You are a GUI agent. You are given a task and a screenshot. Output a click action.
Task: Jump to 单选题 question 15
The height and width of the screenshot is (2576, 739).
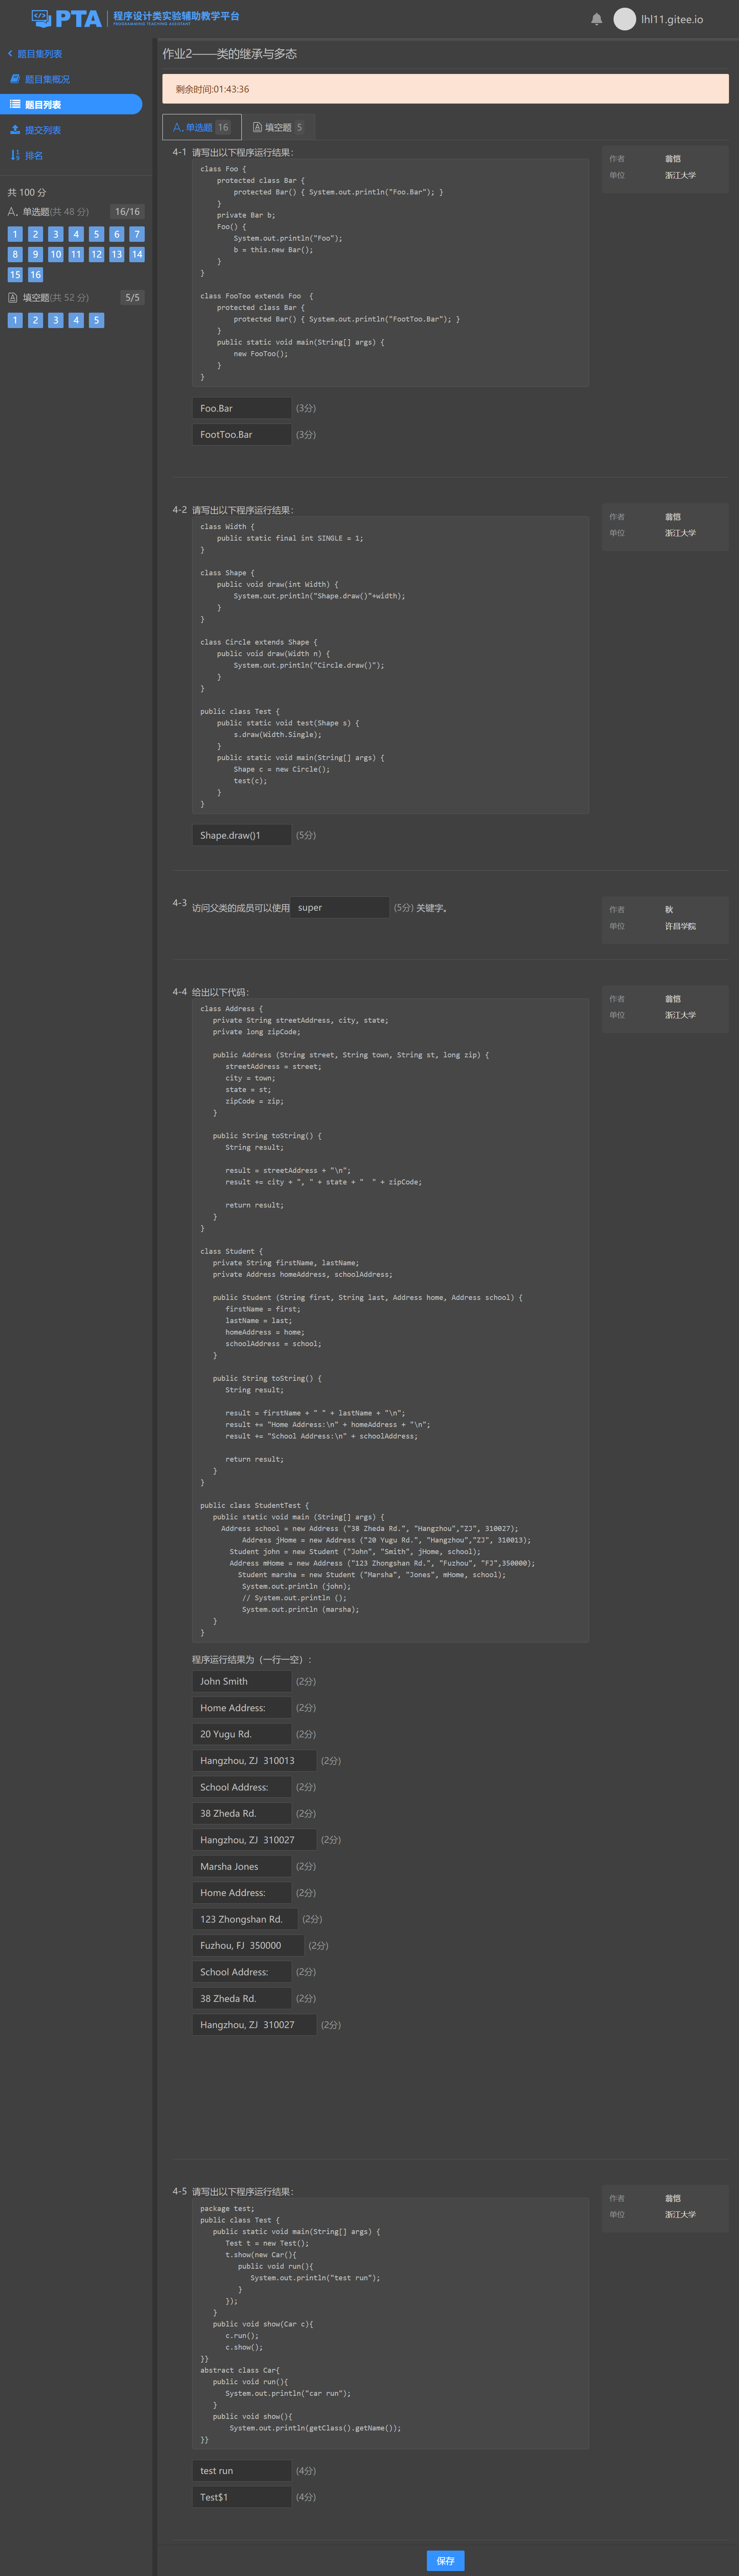pos(15,274)
